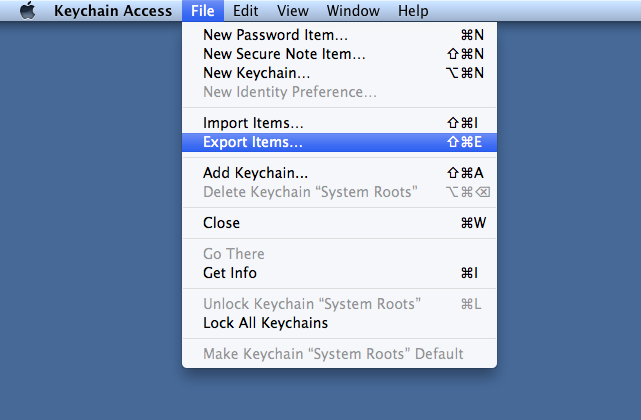Open the Apple menu icon
Viewport: 641px width, 420px height.
pyautogui.click(x=28, y=11)
